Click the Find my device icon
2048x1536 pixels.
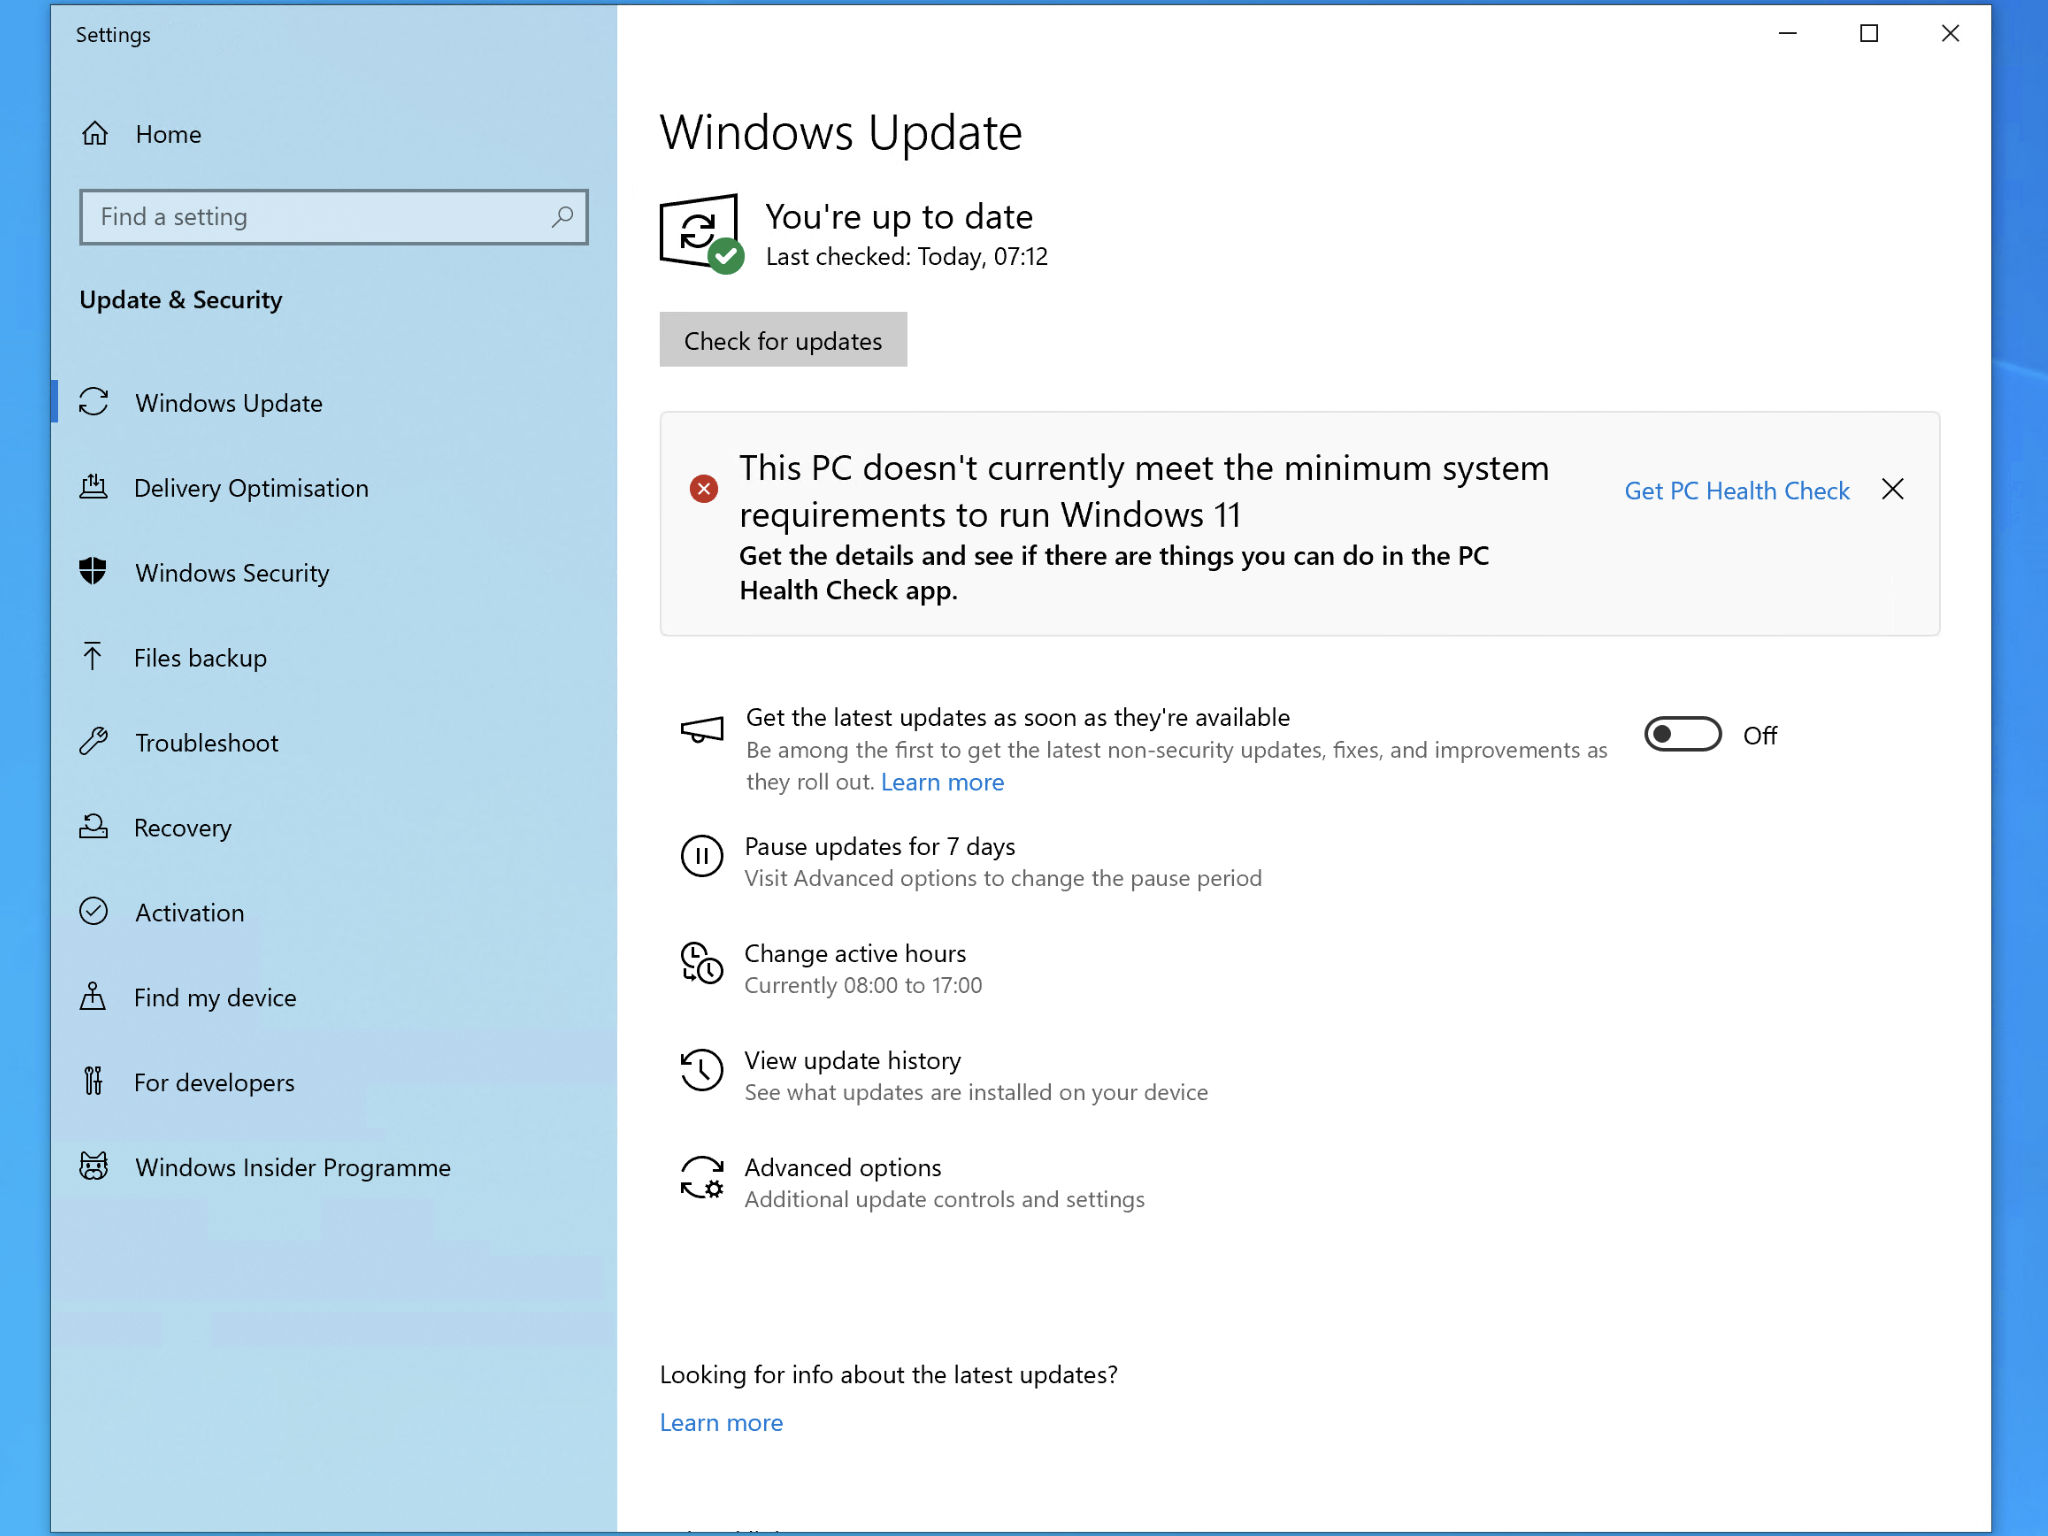point(94,997)
